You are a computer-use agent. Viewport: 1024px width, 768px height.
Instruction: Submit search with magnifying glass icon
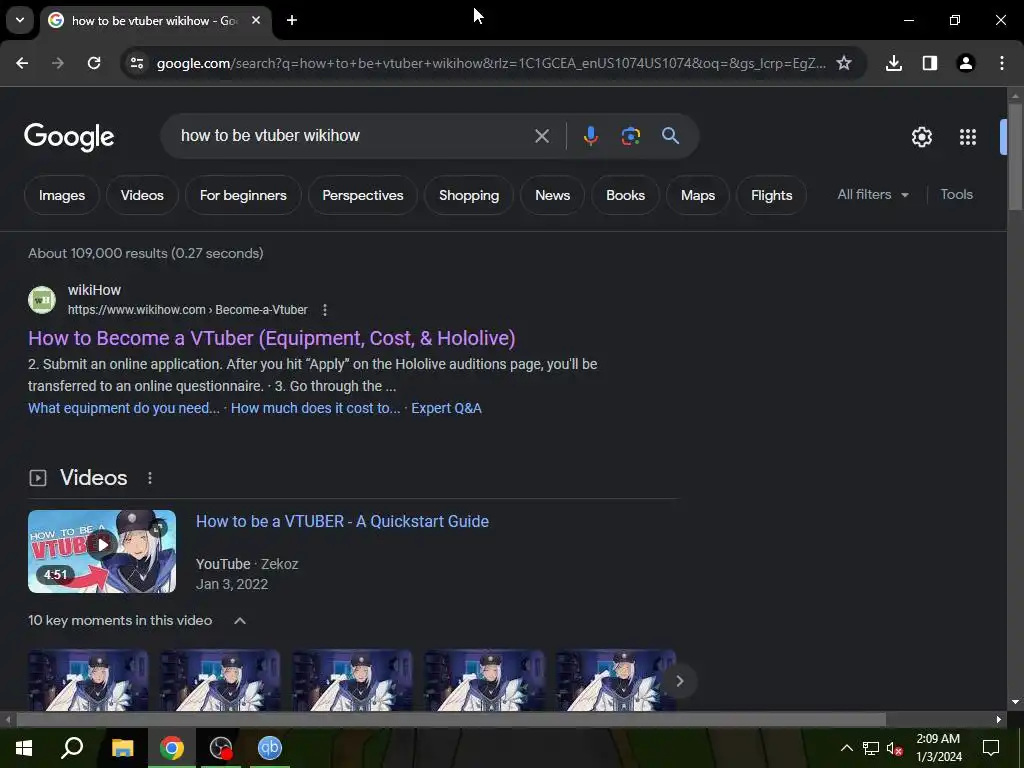(x=671, y=136)
